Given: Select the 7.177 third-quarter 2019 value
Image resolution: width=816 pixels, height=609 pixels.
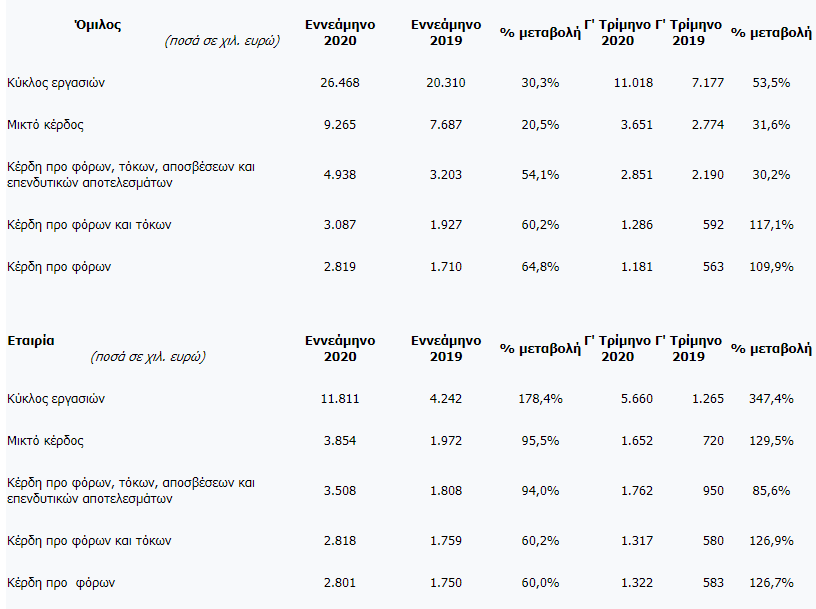Looking at the screenshot, I should point(708,83).
